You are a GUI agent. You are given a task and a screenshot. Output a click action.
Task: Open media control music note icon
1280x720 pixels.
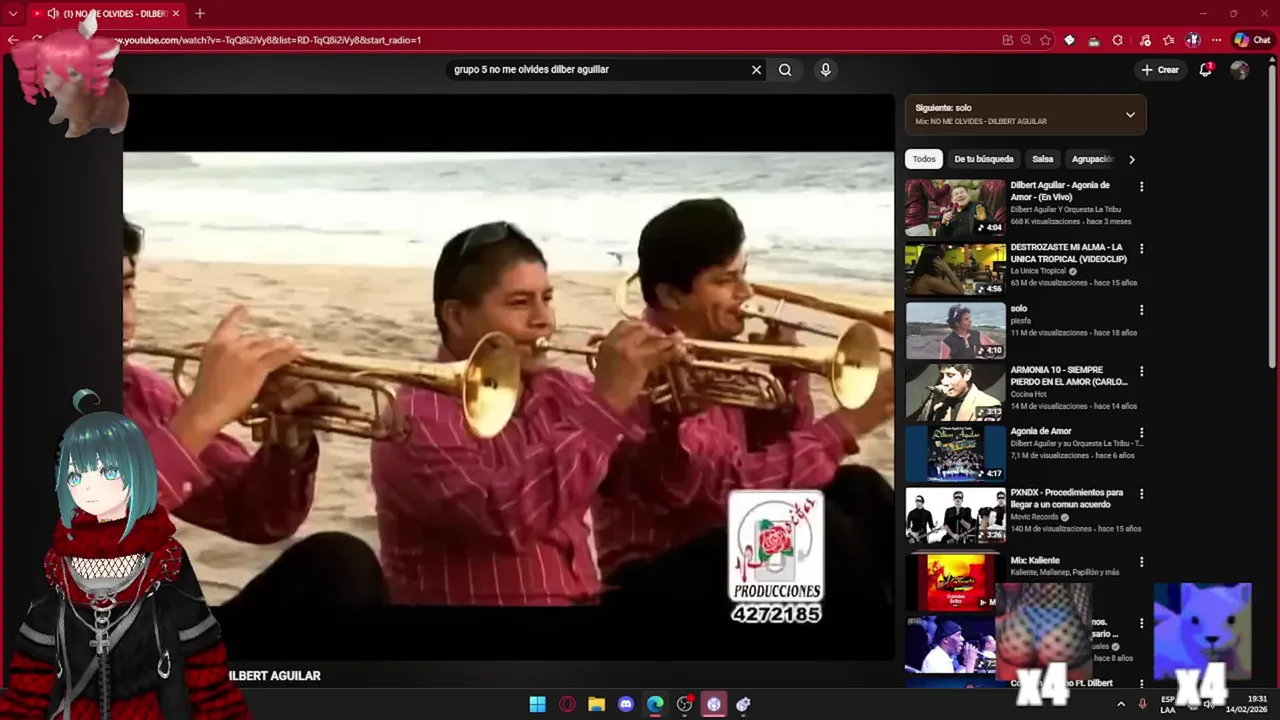pyautogui.click(x=1143, y=41)
